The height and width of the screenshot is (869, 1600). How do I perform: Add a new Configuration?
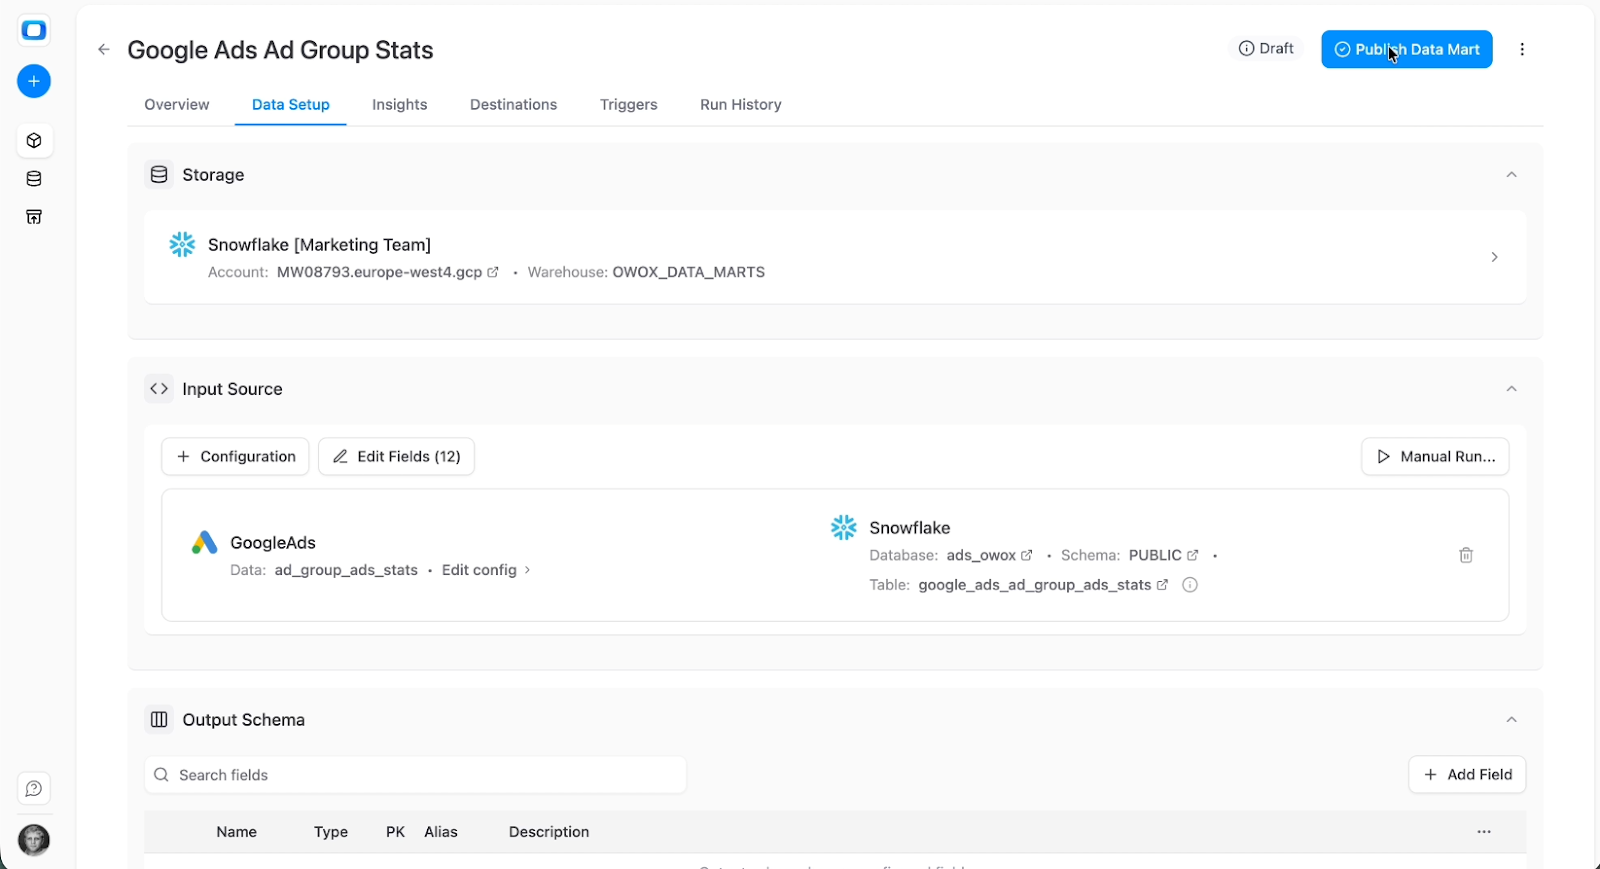pyautogui.click(x=235, y=456)
